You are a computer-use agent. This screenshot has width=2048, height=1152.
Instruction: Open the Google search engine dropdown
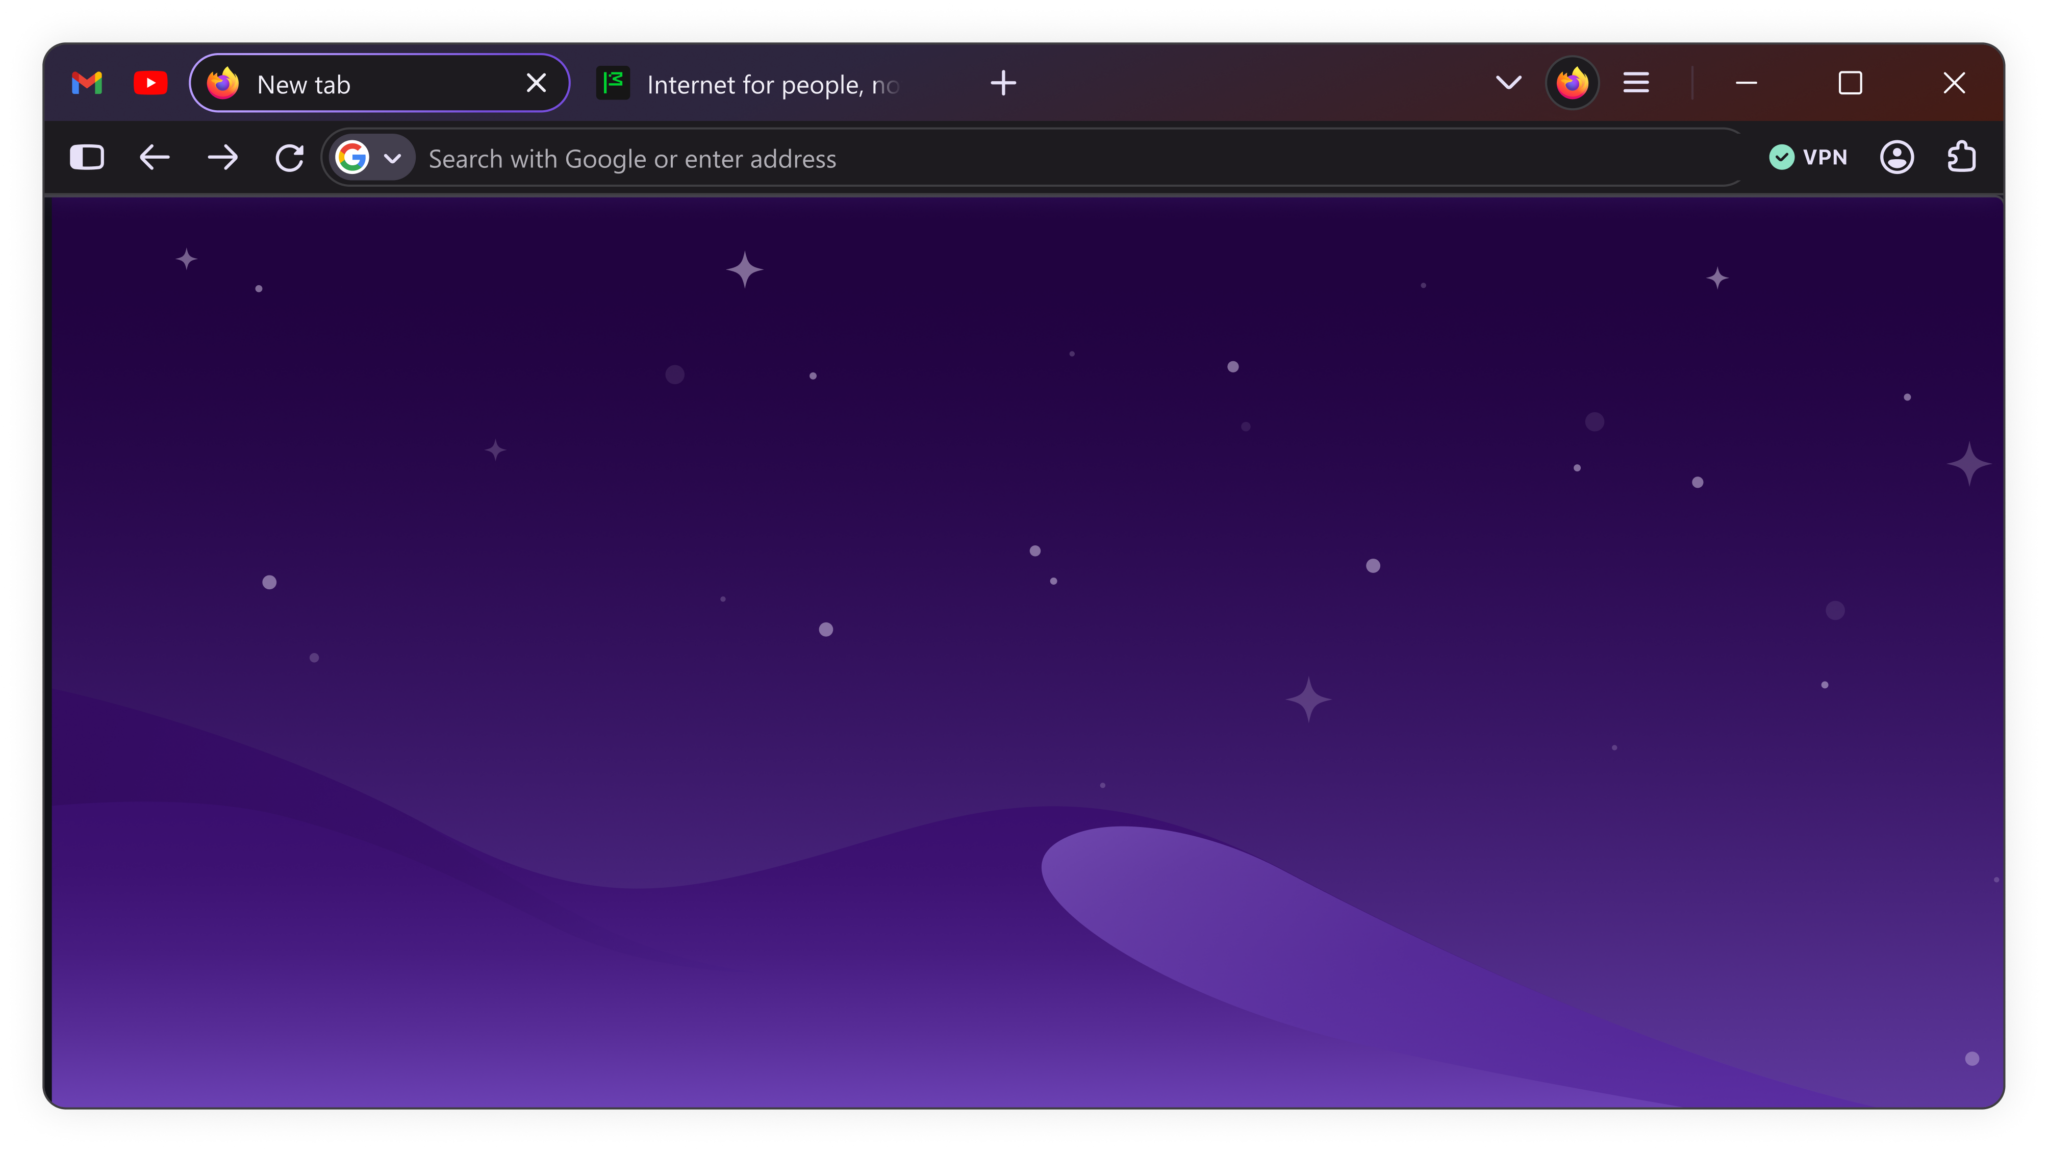point(371,157)
